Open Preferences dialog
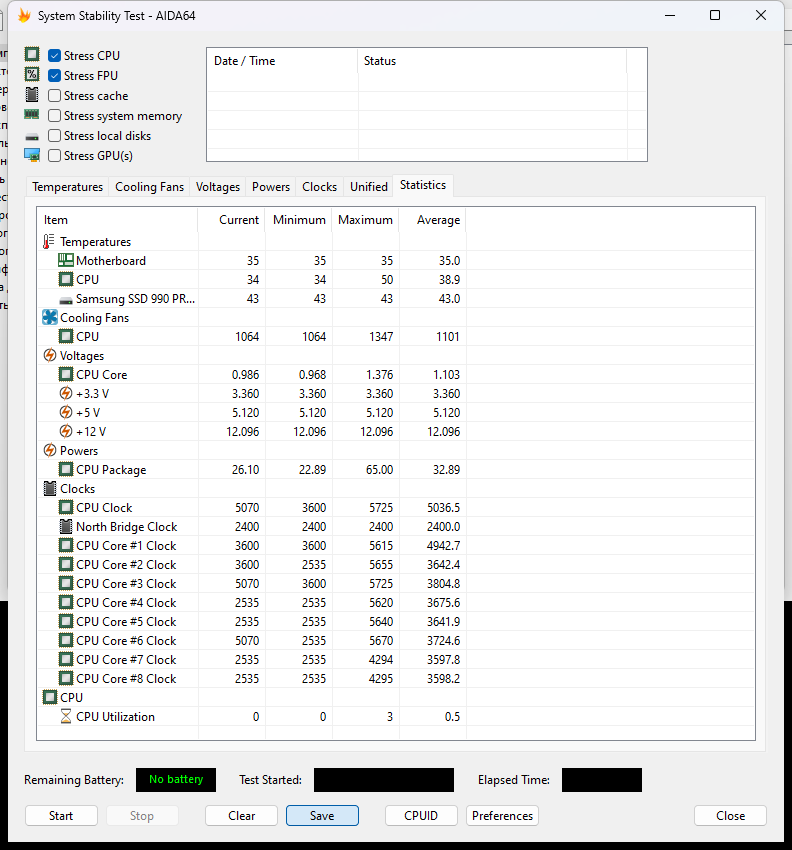Screen dimensions: 792x850 [x=502, y=816]
